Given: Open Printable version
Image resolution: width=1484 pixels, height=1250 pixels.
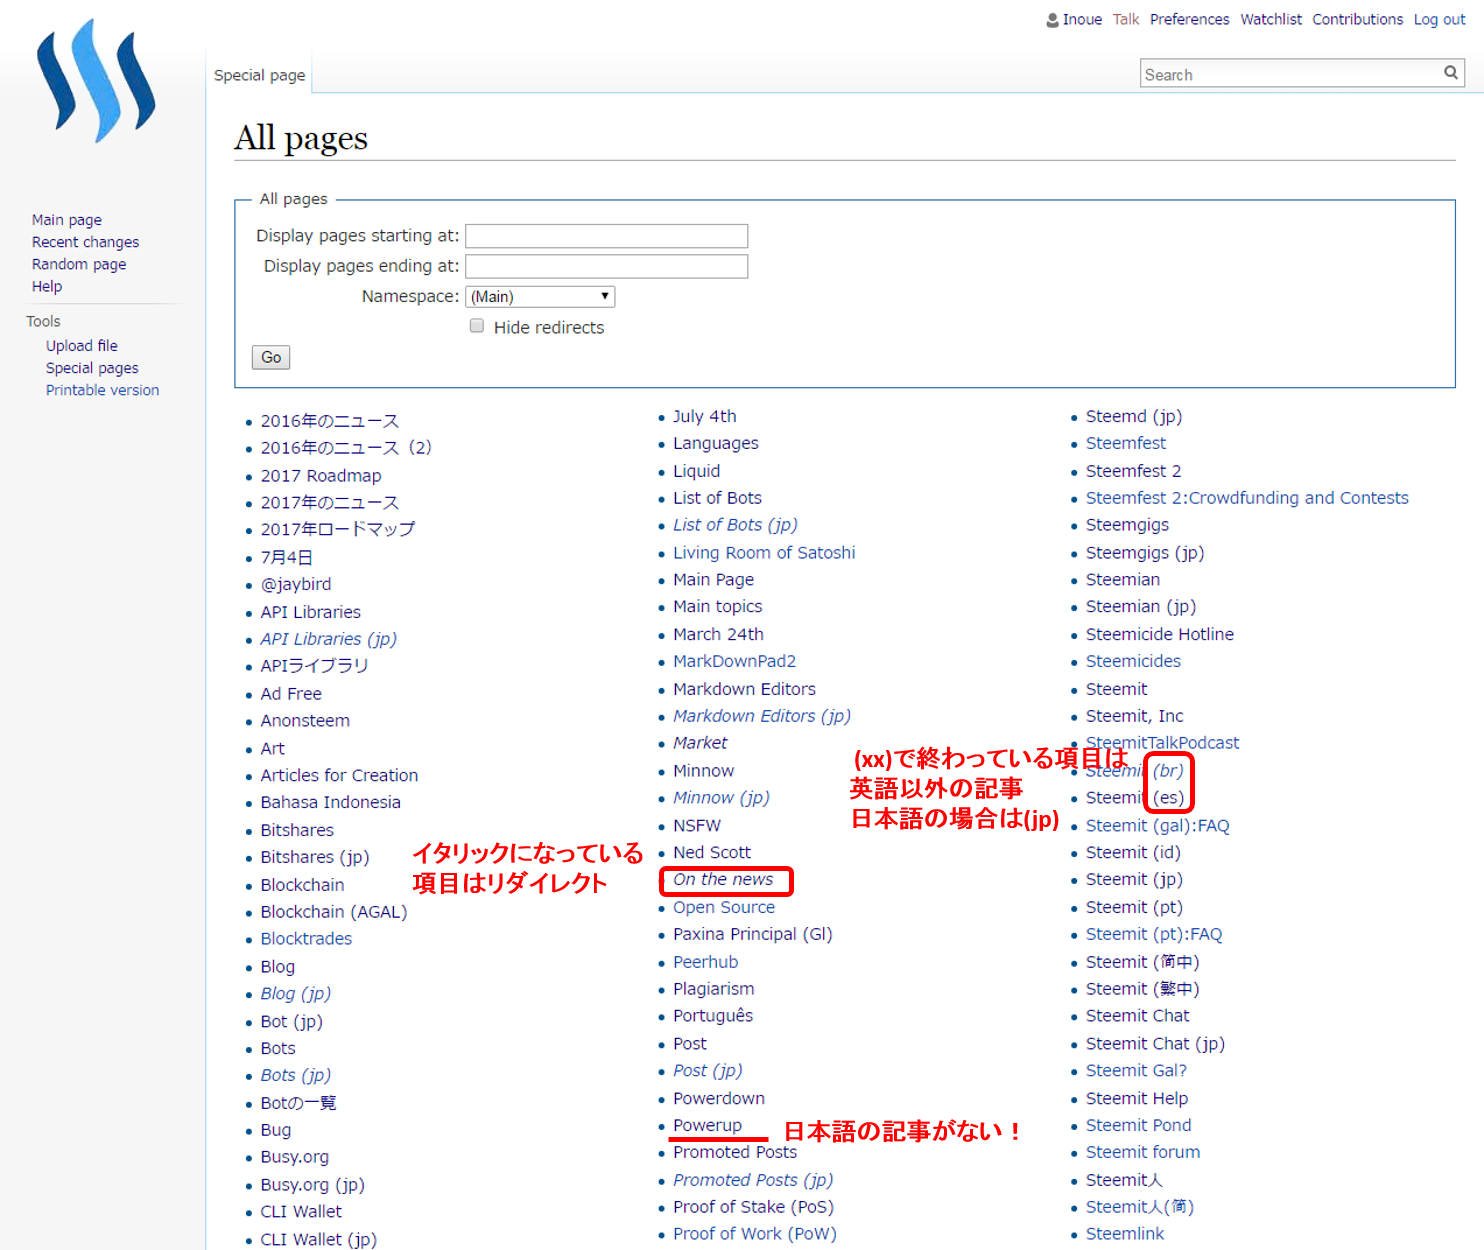Looking at the screenshot, I should pyautogui.click(x=103, y=390).
